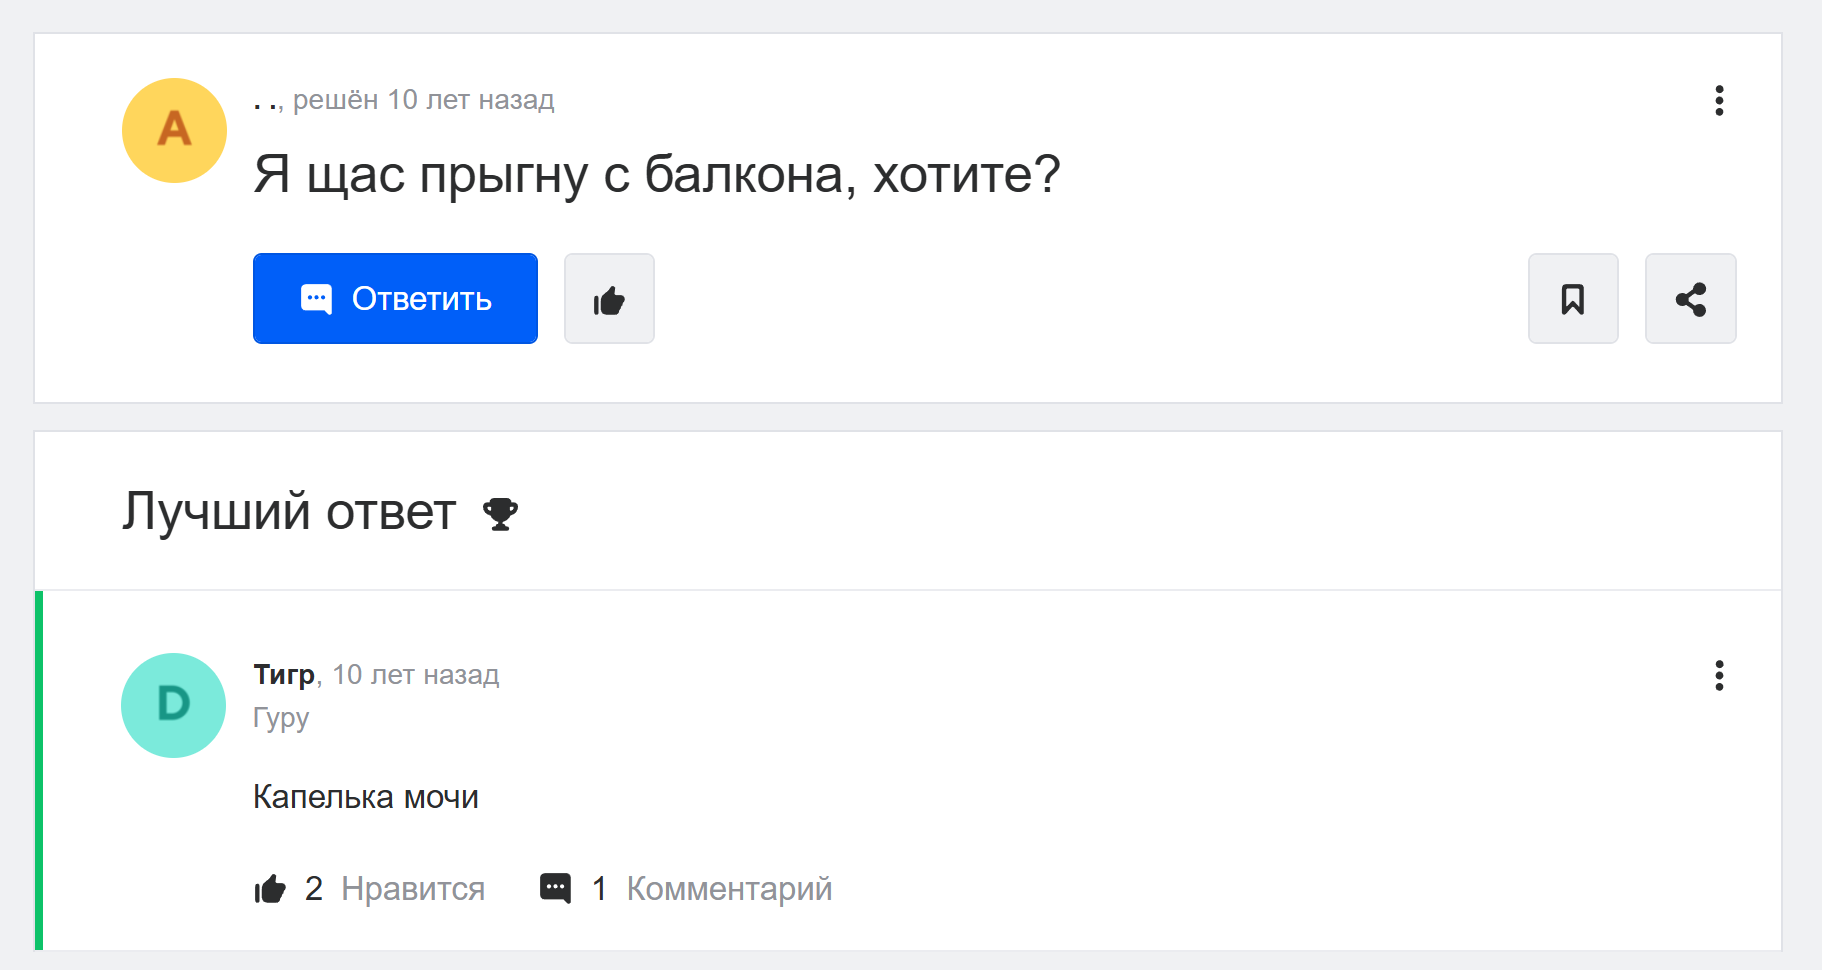Click the orange A avatar of the asker
Viewport: 1822px width, 970px height.
174,130
